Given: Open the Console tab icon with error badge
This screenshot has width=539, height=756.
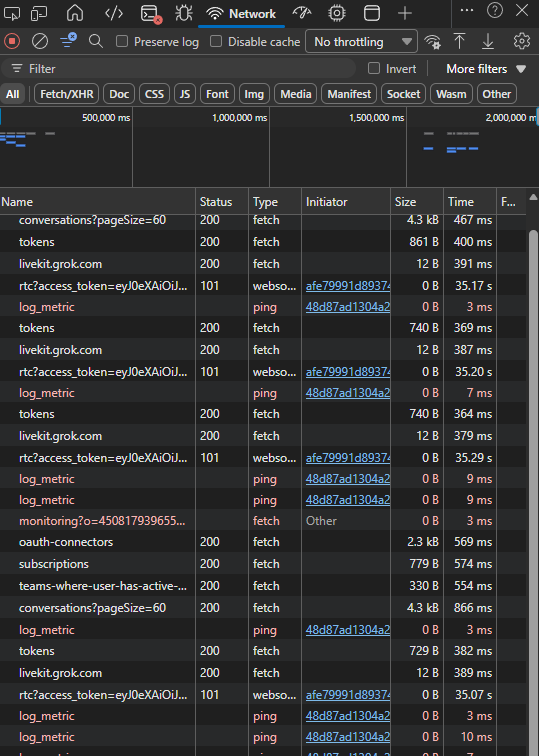Looking at the screenshot, I should pyautogui.click(x=150, y=14).
